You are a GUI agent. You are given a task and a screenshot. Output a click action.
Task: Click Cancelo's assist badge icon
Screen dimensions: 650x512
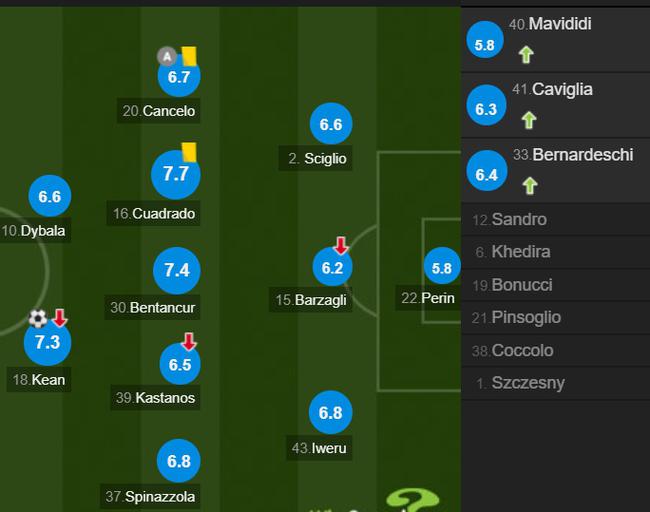pos(167,56)
